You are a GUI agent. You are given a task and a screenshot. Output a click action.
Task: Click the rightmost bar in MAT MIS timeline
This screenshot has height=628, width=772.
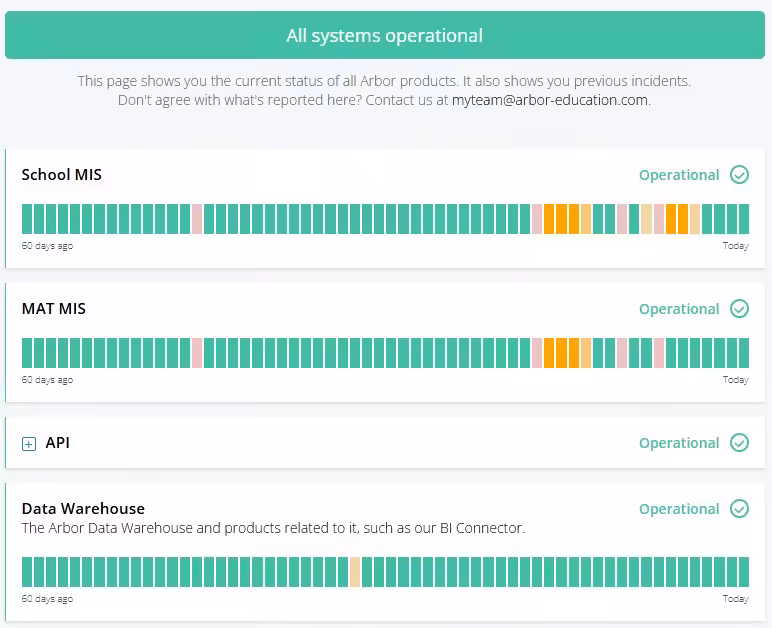pos(743,352)
